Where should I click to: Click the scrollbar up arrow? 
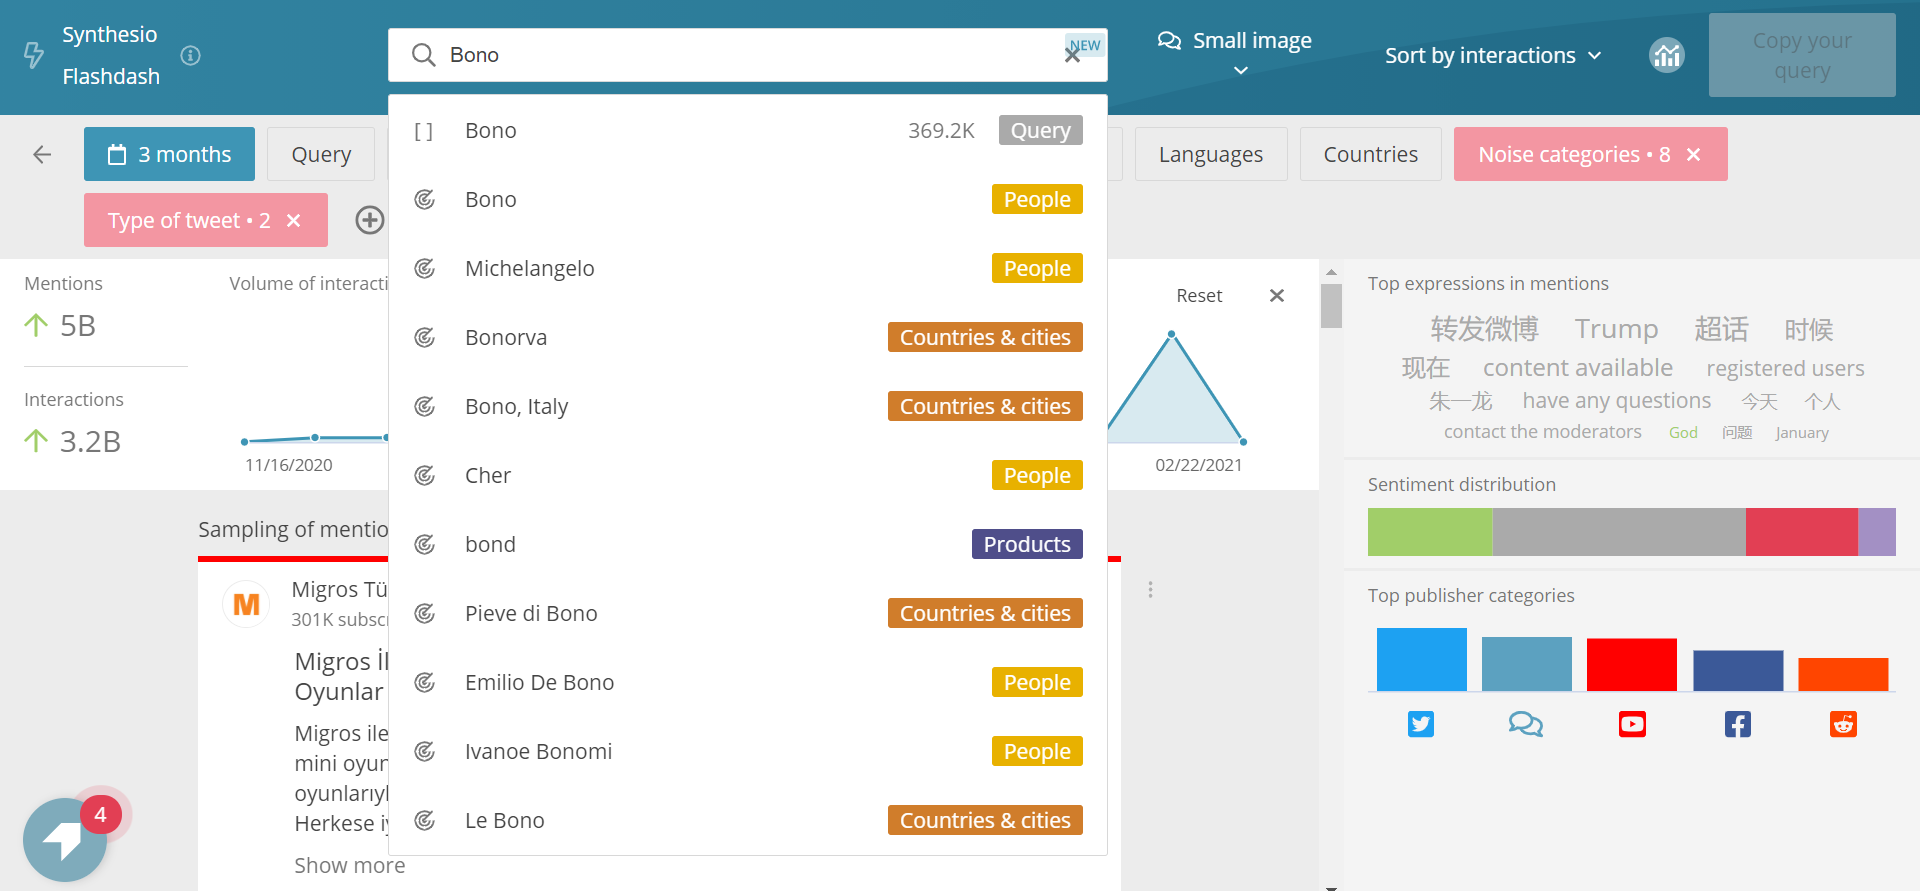(1331, 272)
